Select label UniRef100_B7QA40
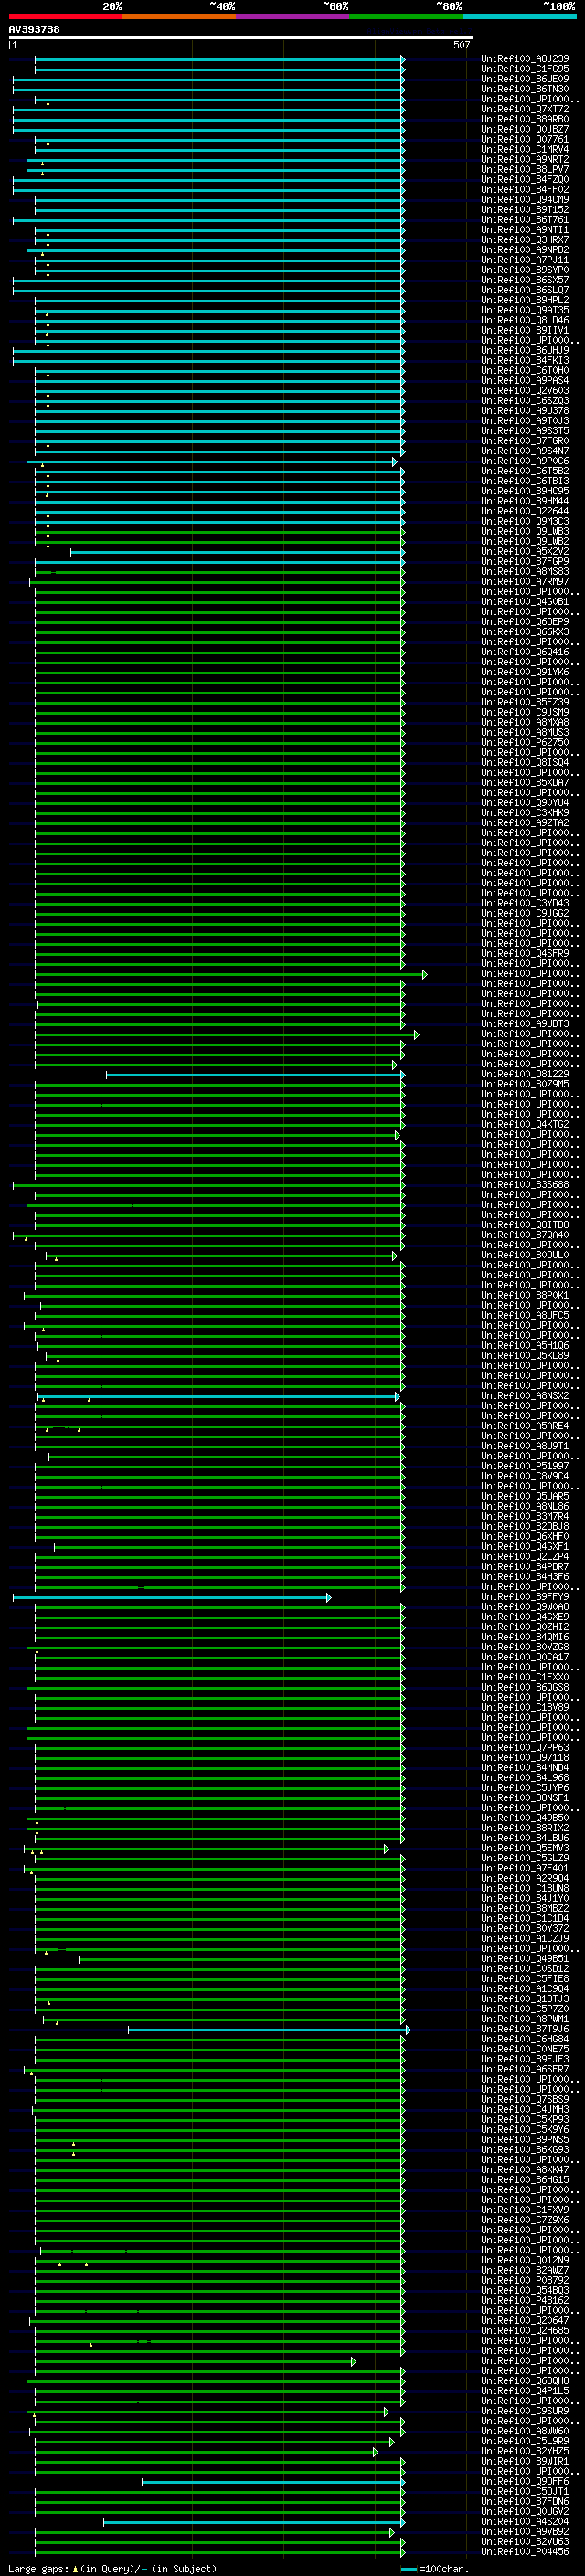Viewport: 585px width, 2576px height. 525,1235
